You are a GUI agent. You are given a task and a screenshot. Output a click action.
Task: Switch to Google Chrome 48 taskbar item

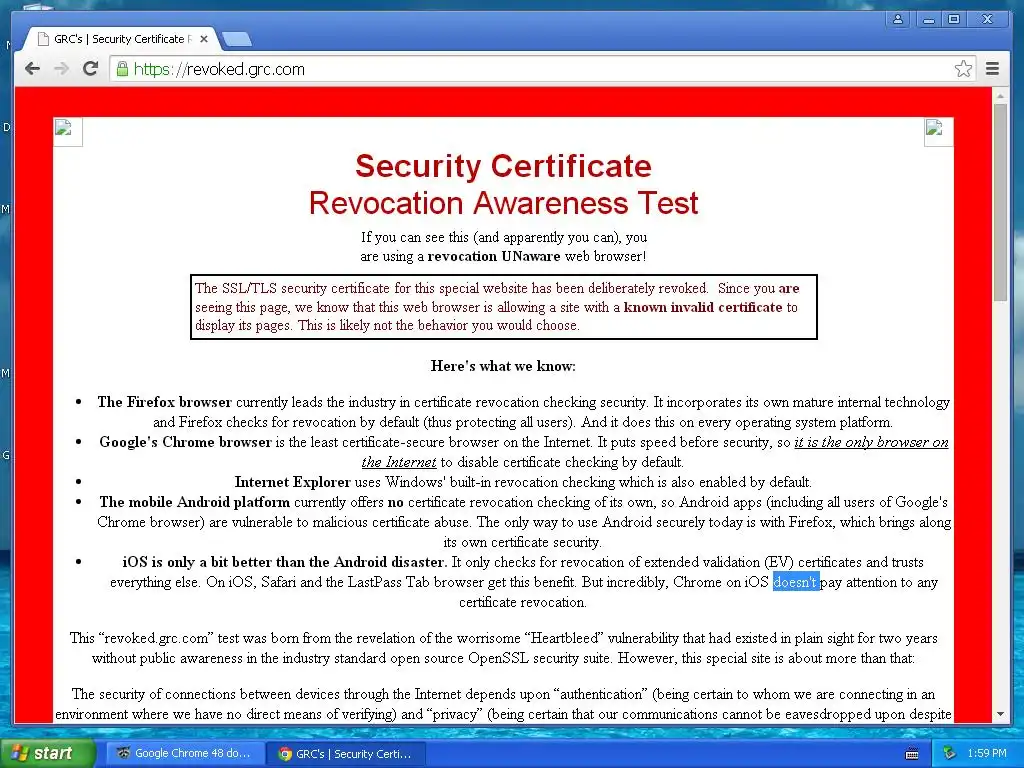185,753
